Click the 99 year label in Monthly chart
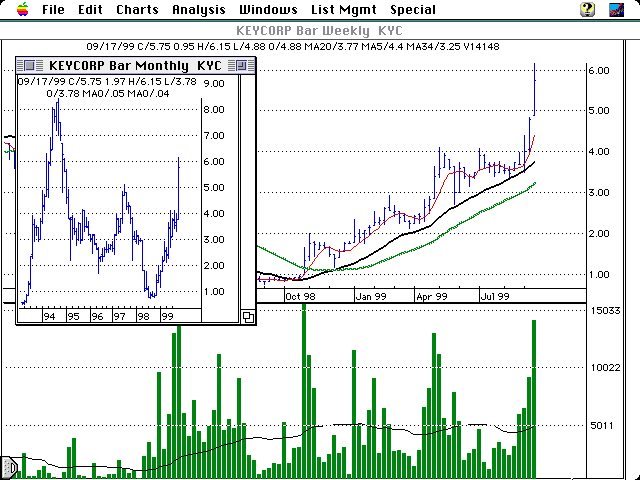The image size is (640, 480). coord(167,316)
